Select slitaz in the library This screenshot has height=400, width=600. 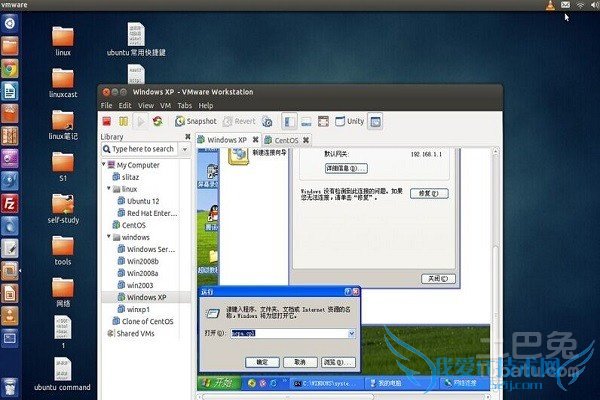(126, 177)
